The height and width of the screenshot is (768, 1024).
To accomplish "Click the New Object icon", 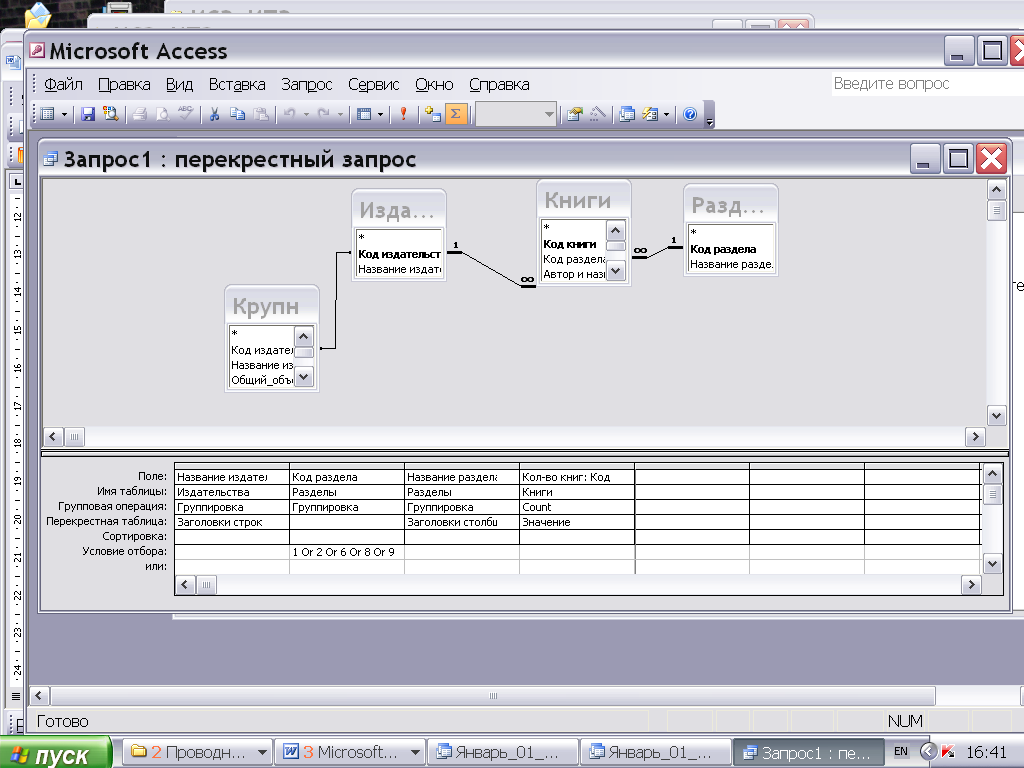I will coord(650,114).
